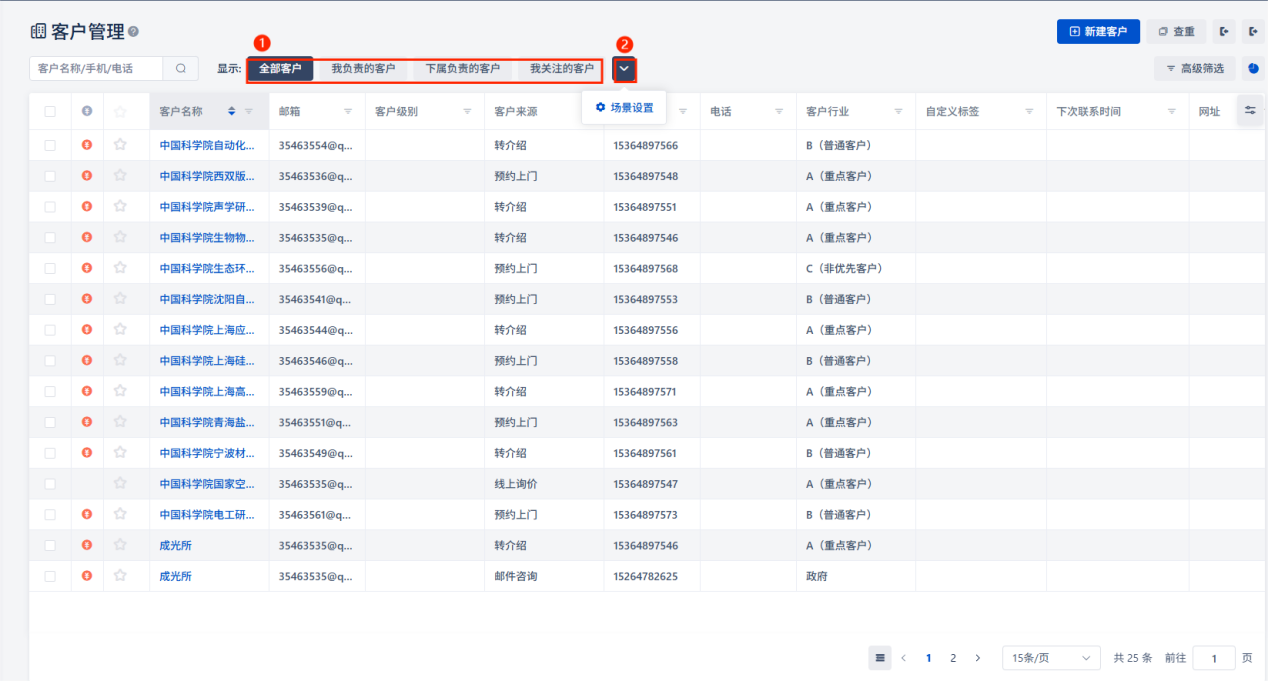Check the box for 中国科学院生态环 row

click(x=50, y=268)
